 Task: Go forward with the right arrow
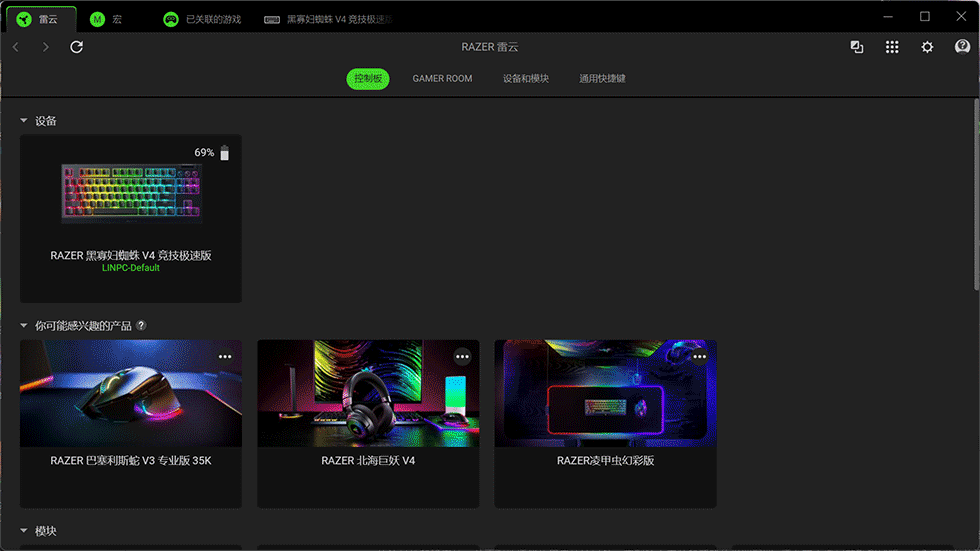[x=46, y=47]
